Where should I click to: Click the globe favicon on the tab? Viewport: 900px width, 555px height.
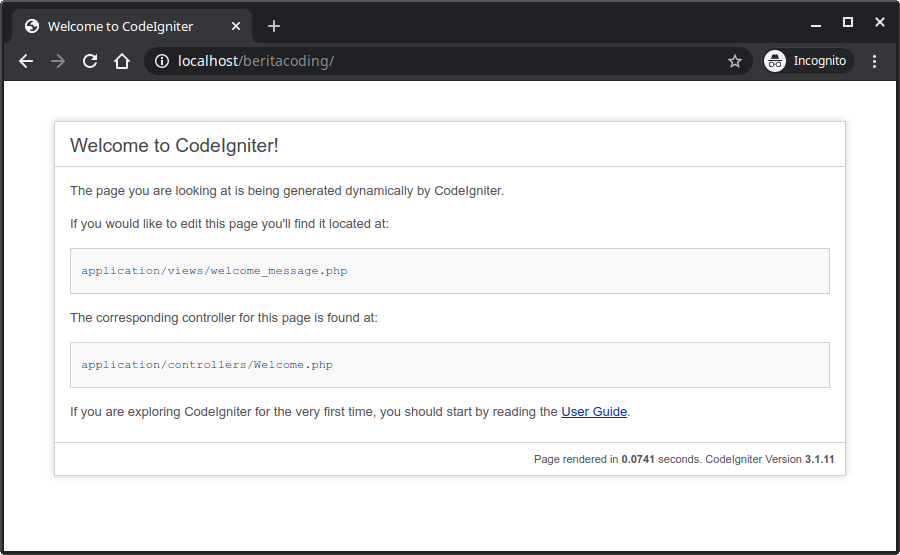click(x=32, y=26)
